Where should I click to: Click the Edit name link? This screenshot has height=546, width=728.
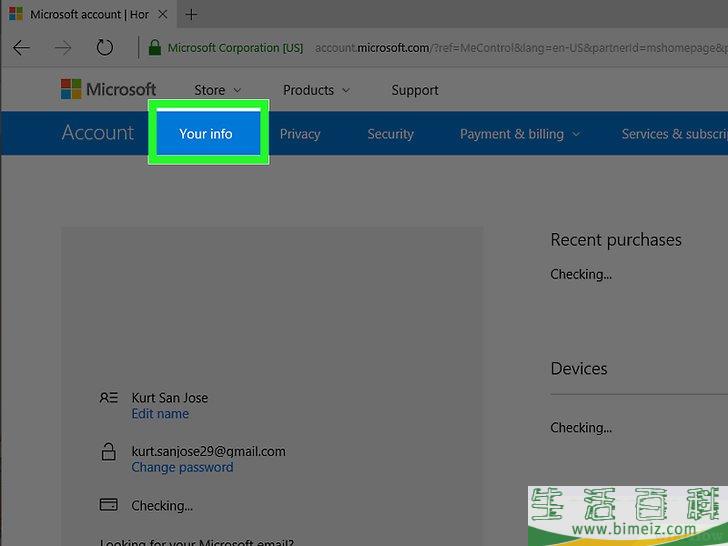click(x=160, y=414)
